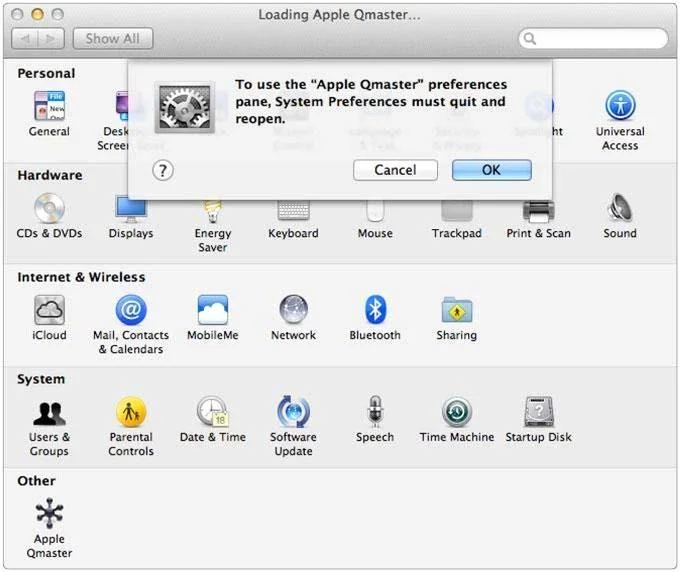Minimize the System Preferences window
Screen dimensions: 680x572
pyautogui.click(x=37, y=14)
